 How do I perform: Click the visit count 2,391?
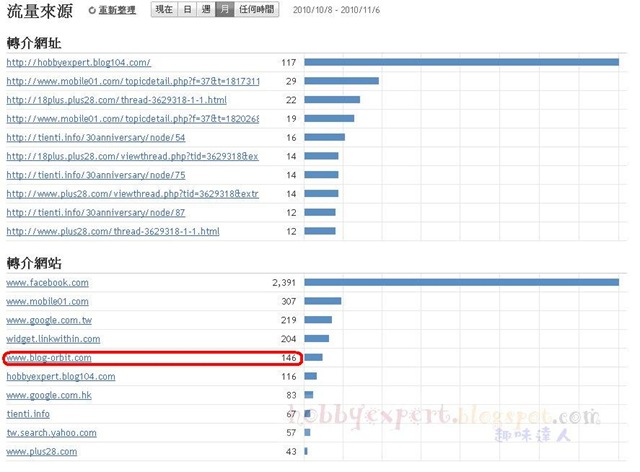284,283
